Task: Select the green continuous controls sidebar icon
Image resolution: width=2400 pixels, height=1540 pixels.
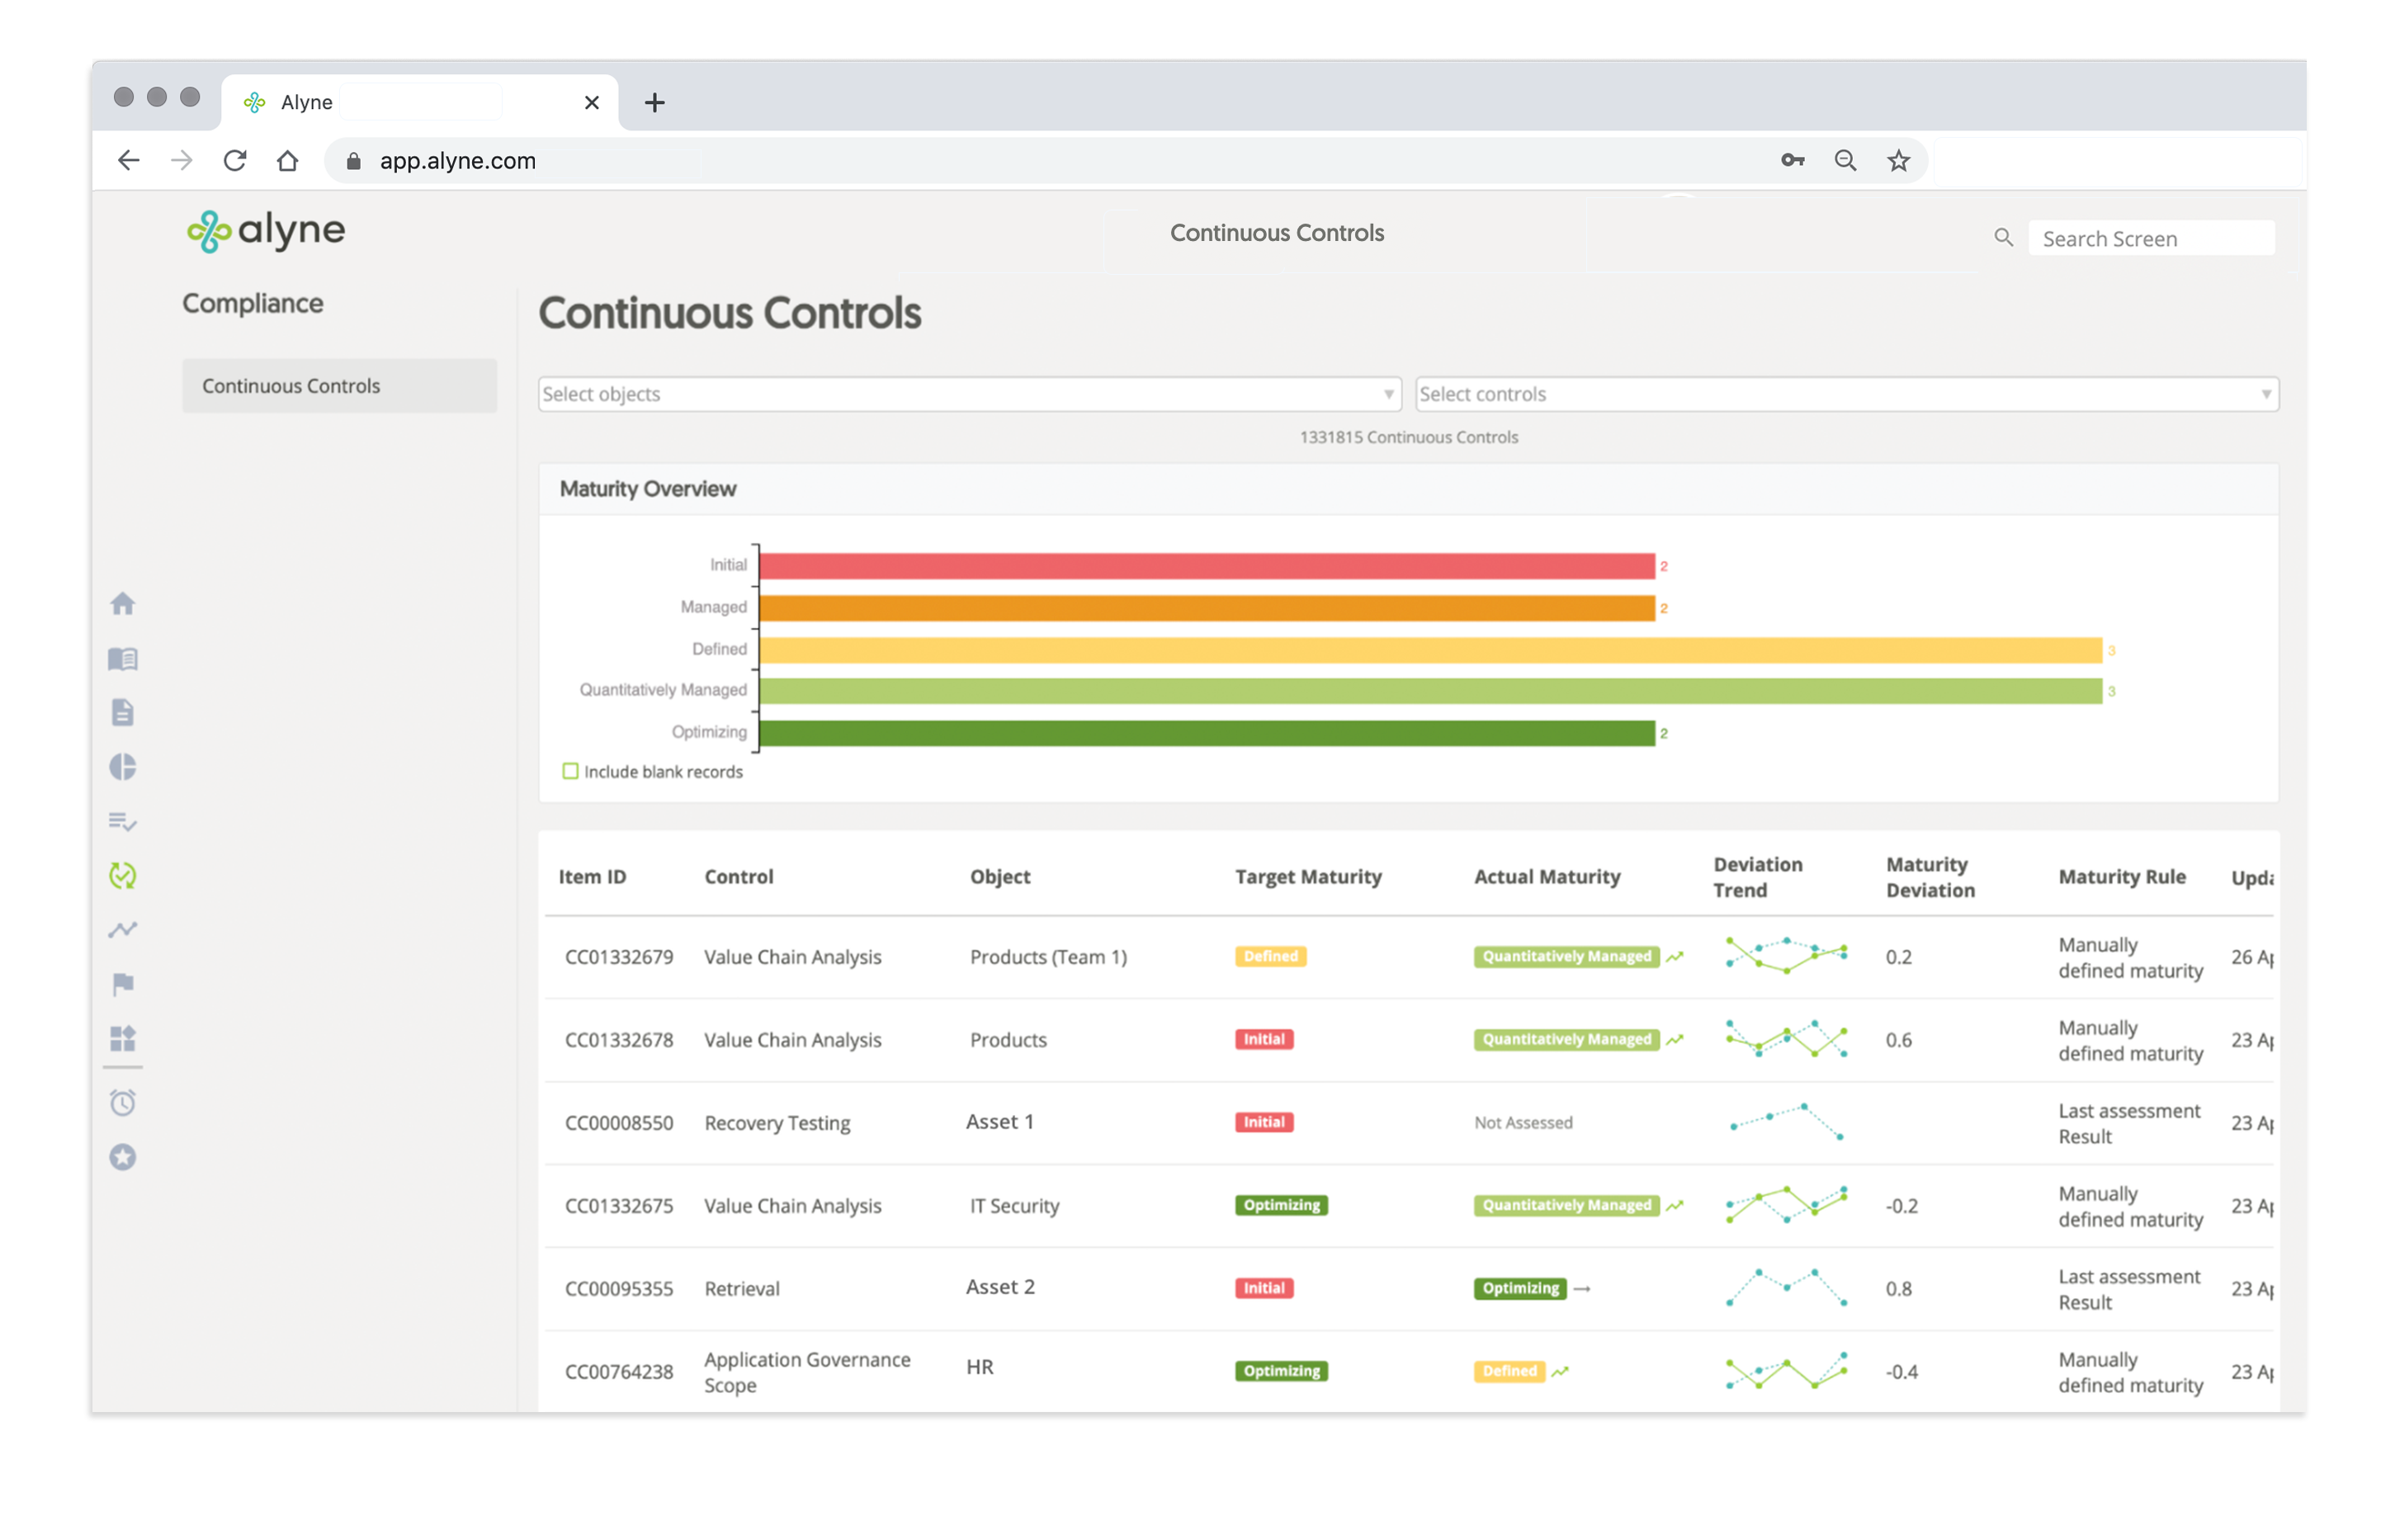Action: coord(123,876)
